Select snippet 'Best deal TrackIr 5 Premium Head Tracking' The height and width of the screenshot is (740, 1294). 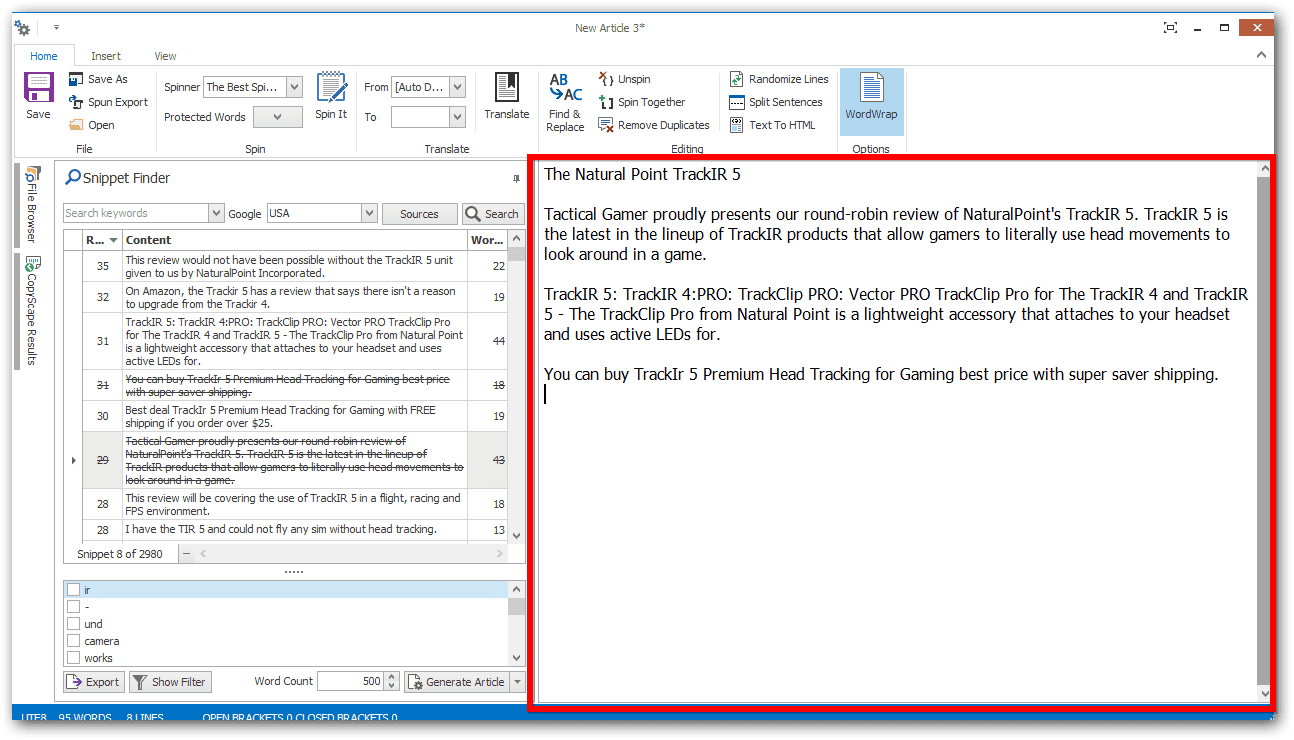tap(295, 416)
